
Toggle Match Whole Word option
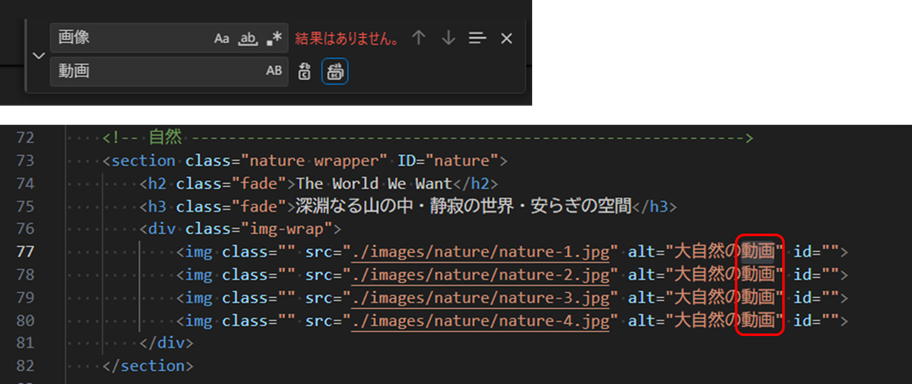(x=248, y=38)
